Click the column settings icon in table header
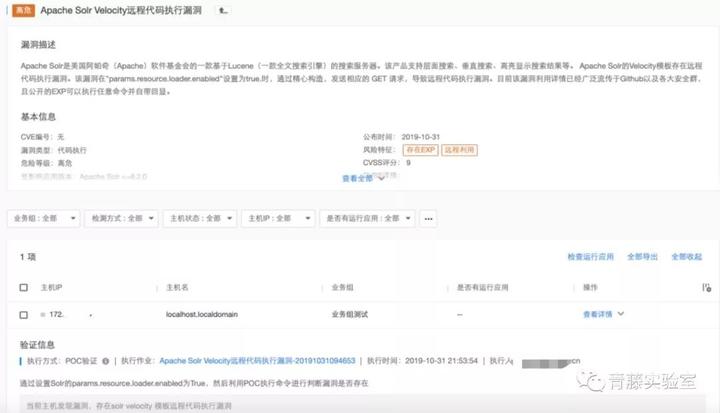 click(706, 288)
